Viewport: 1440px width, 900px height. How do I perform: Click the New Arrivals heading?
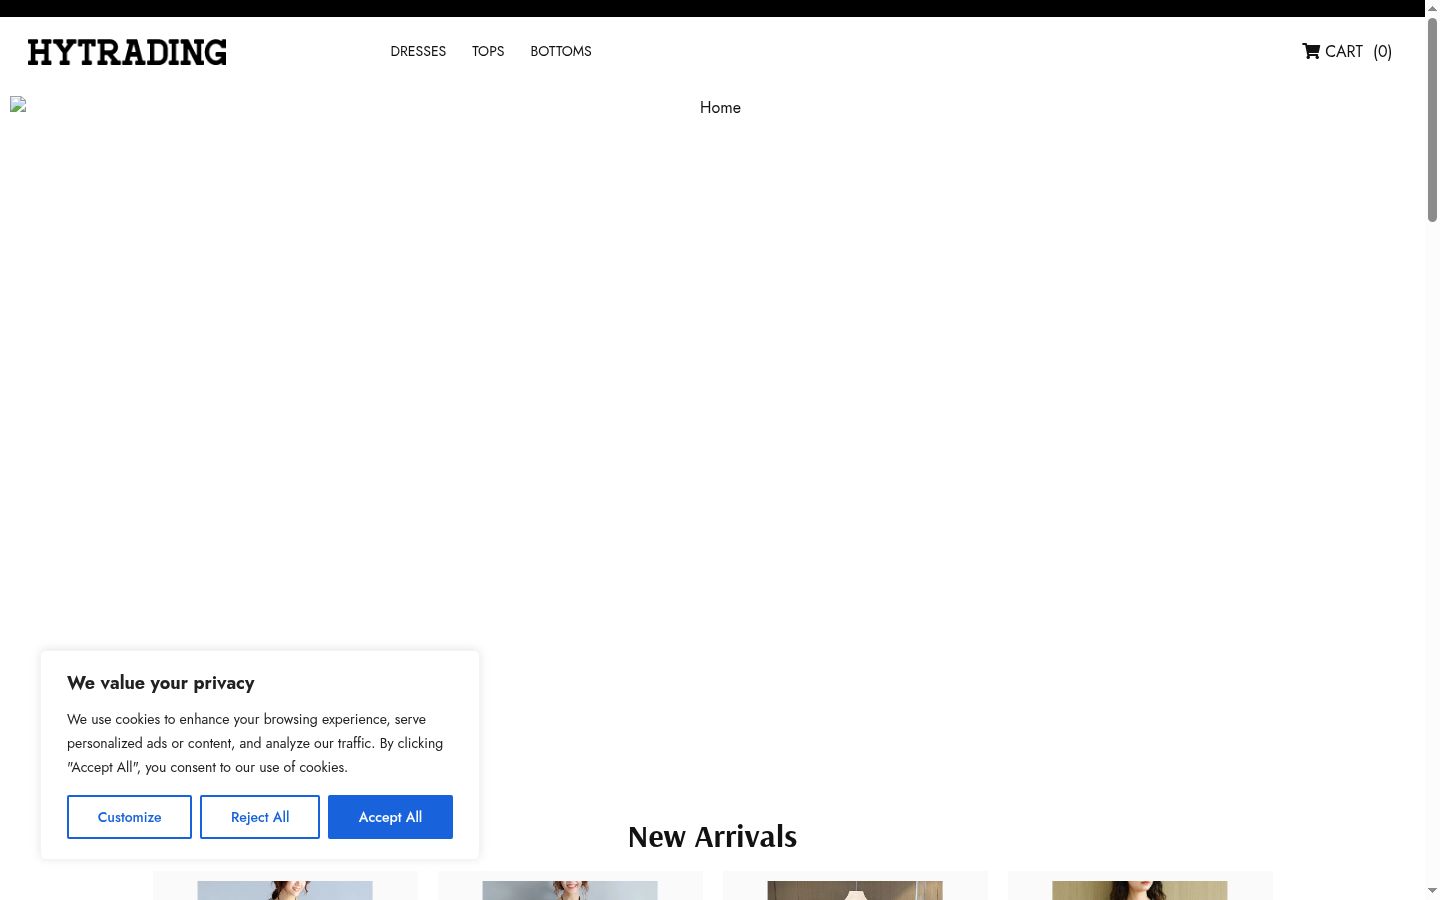(712, 836)
